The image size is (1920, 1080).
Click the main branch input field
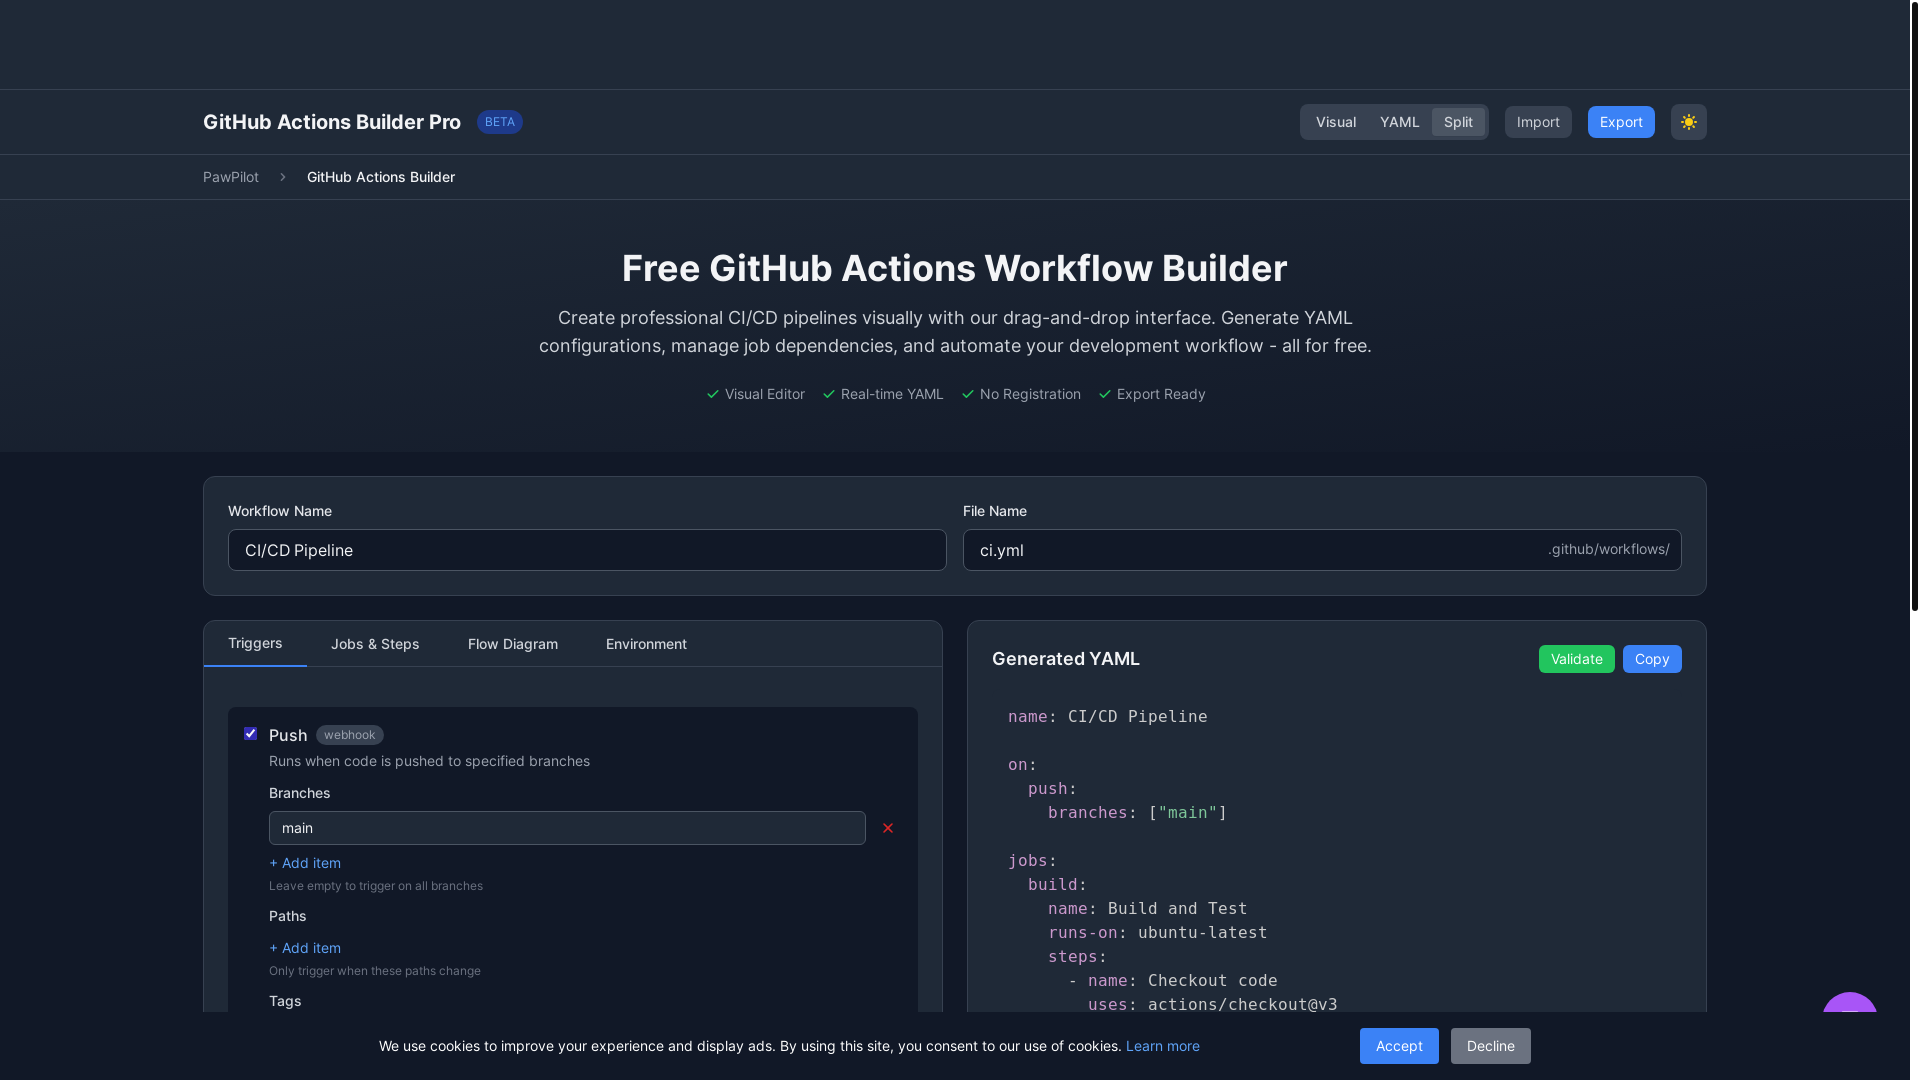pyautogui.click(x=567, y=828)
